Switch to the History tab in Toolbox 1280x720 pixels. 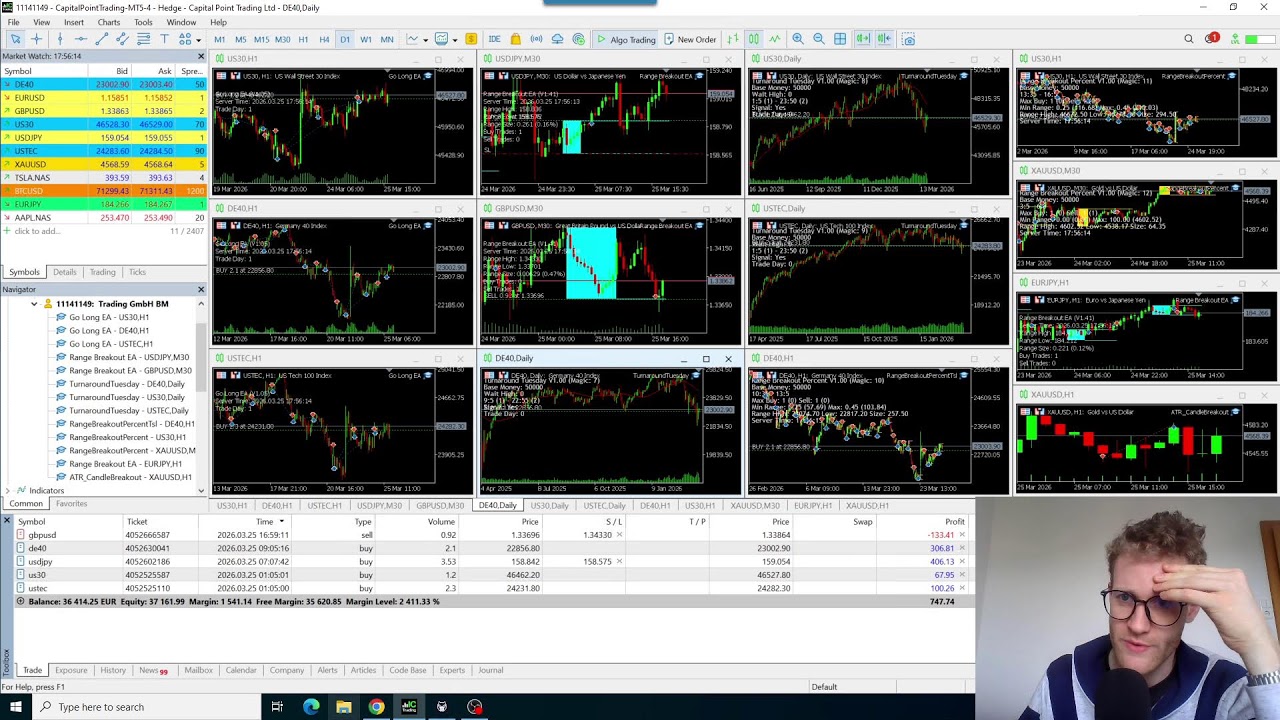pos(113,670)
